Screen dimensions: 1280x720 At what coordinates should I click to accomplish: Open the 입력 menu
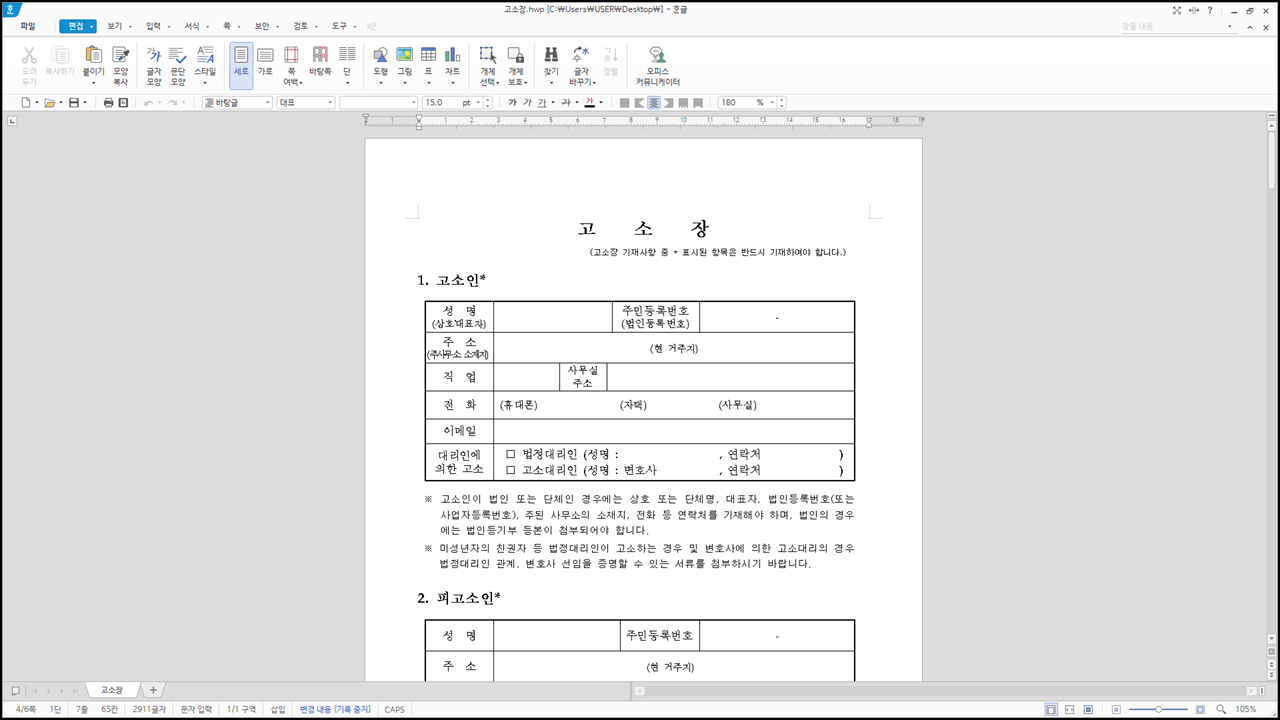click(x=153, y=26)
